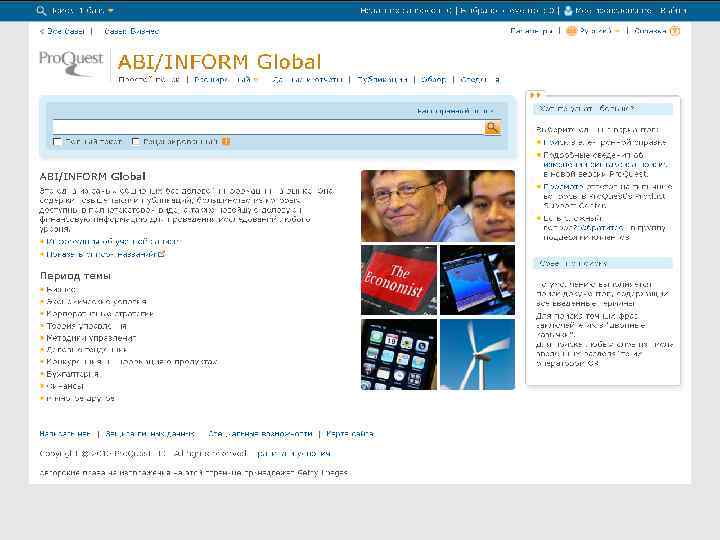This screenshot has width=720, height=540.
Task: Open details about changes in new ProQuest
Action: click(606, 164)
